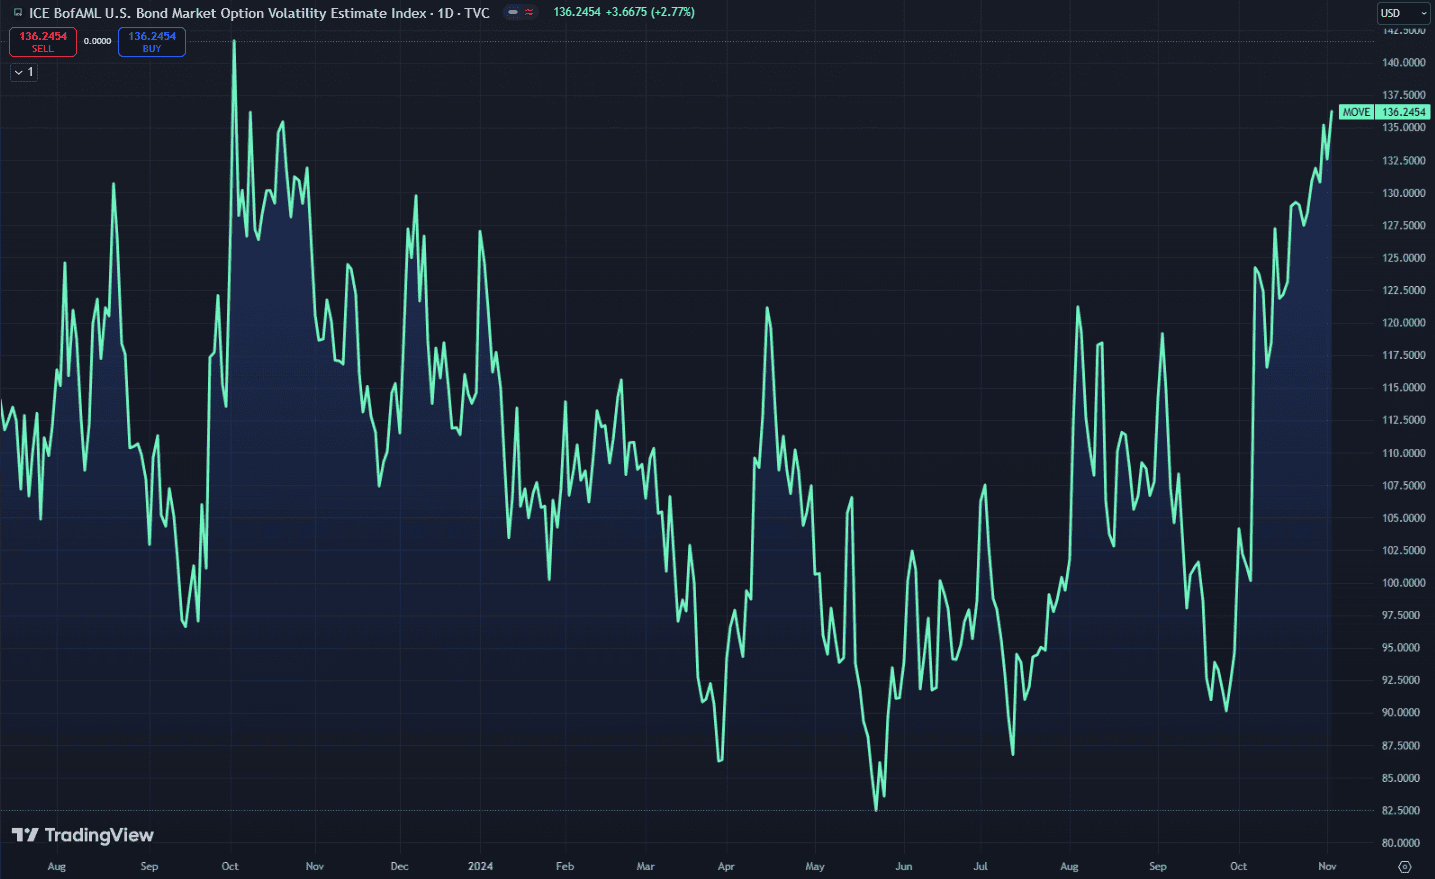Click the 125.0000 price scale label

click(1404, 258)
